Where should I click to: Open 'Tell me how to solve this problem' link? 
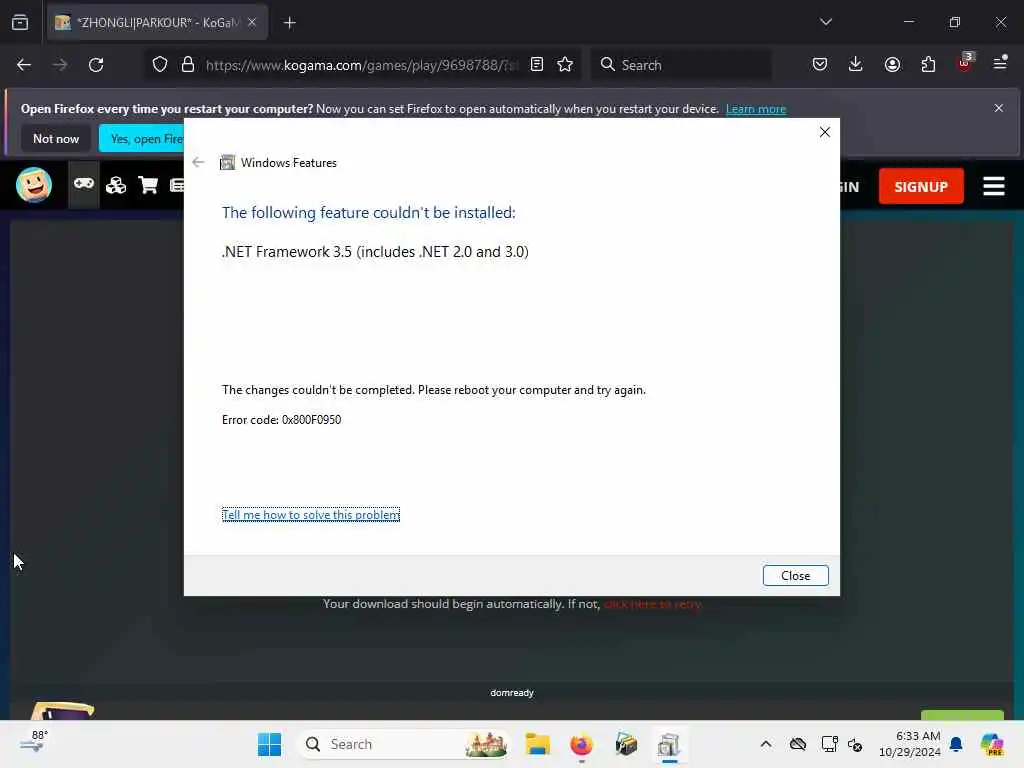pyautogui.click(x=311, y=515)
